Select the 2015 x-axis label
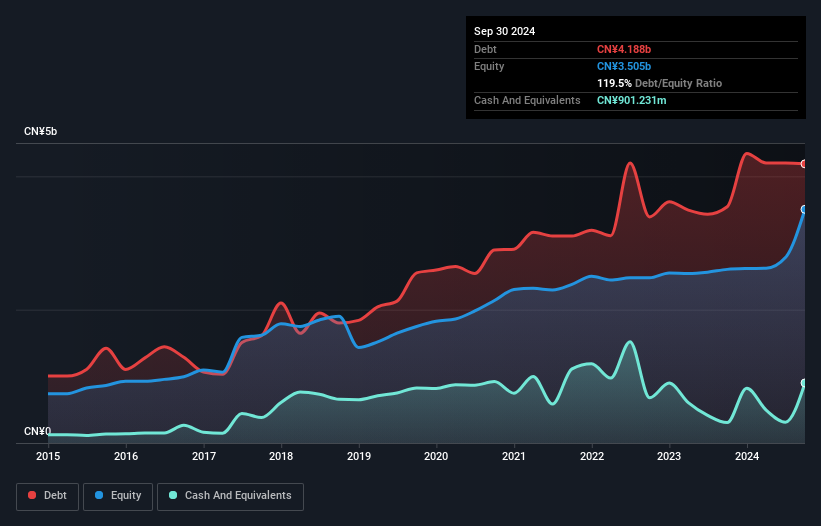Image resolution: width=821 pixels, height=526 pixels. (x=48, y=456)
